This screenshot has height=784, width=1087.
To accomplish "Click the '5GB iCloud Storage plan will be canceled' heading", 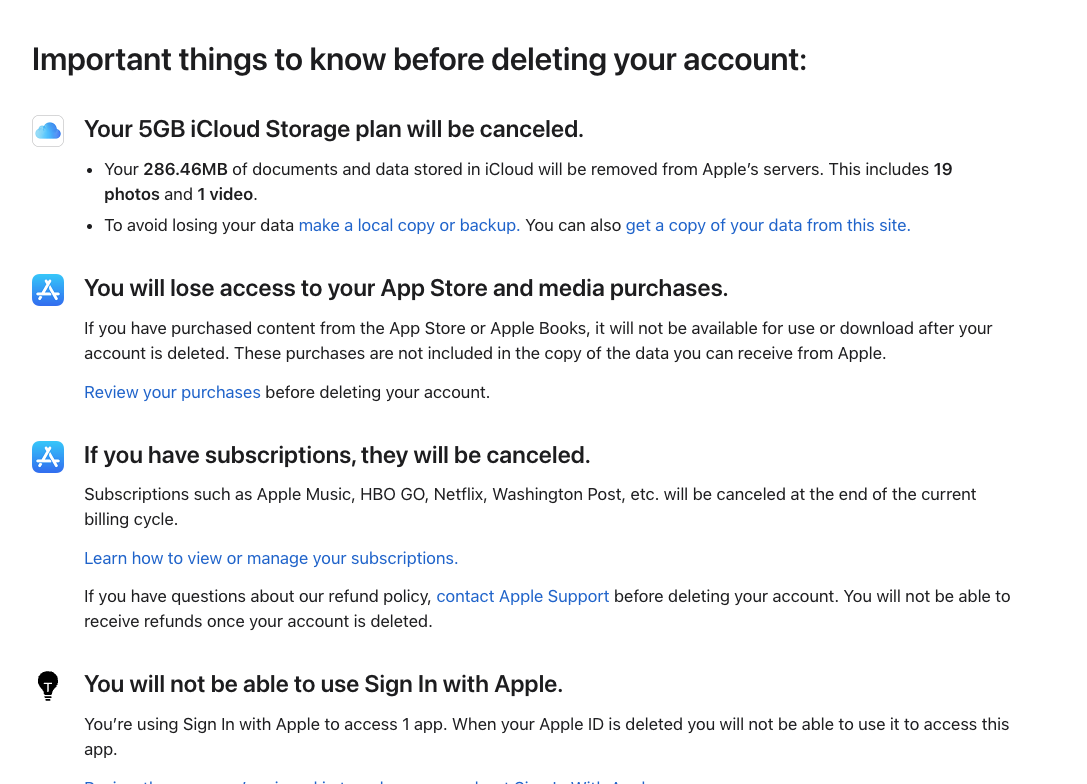I will point(333,130).
